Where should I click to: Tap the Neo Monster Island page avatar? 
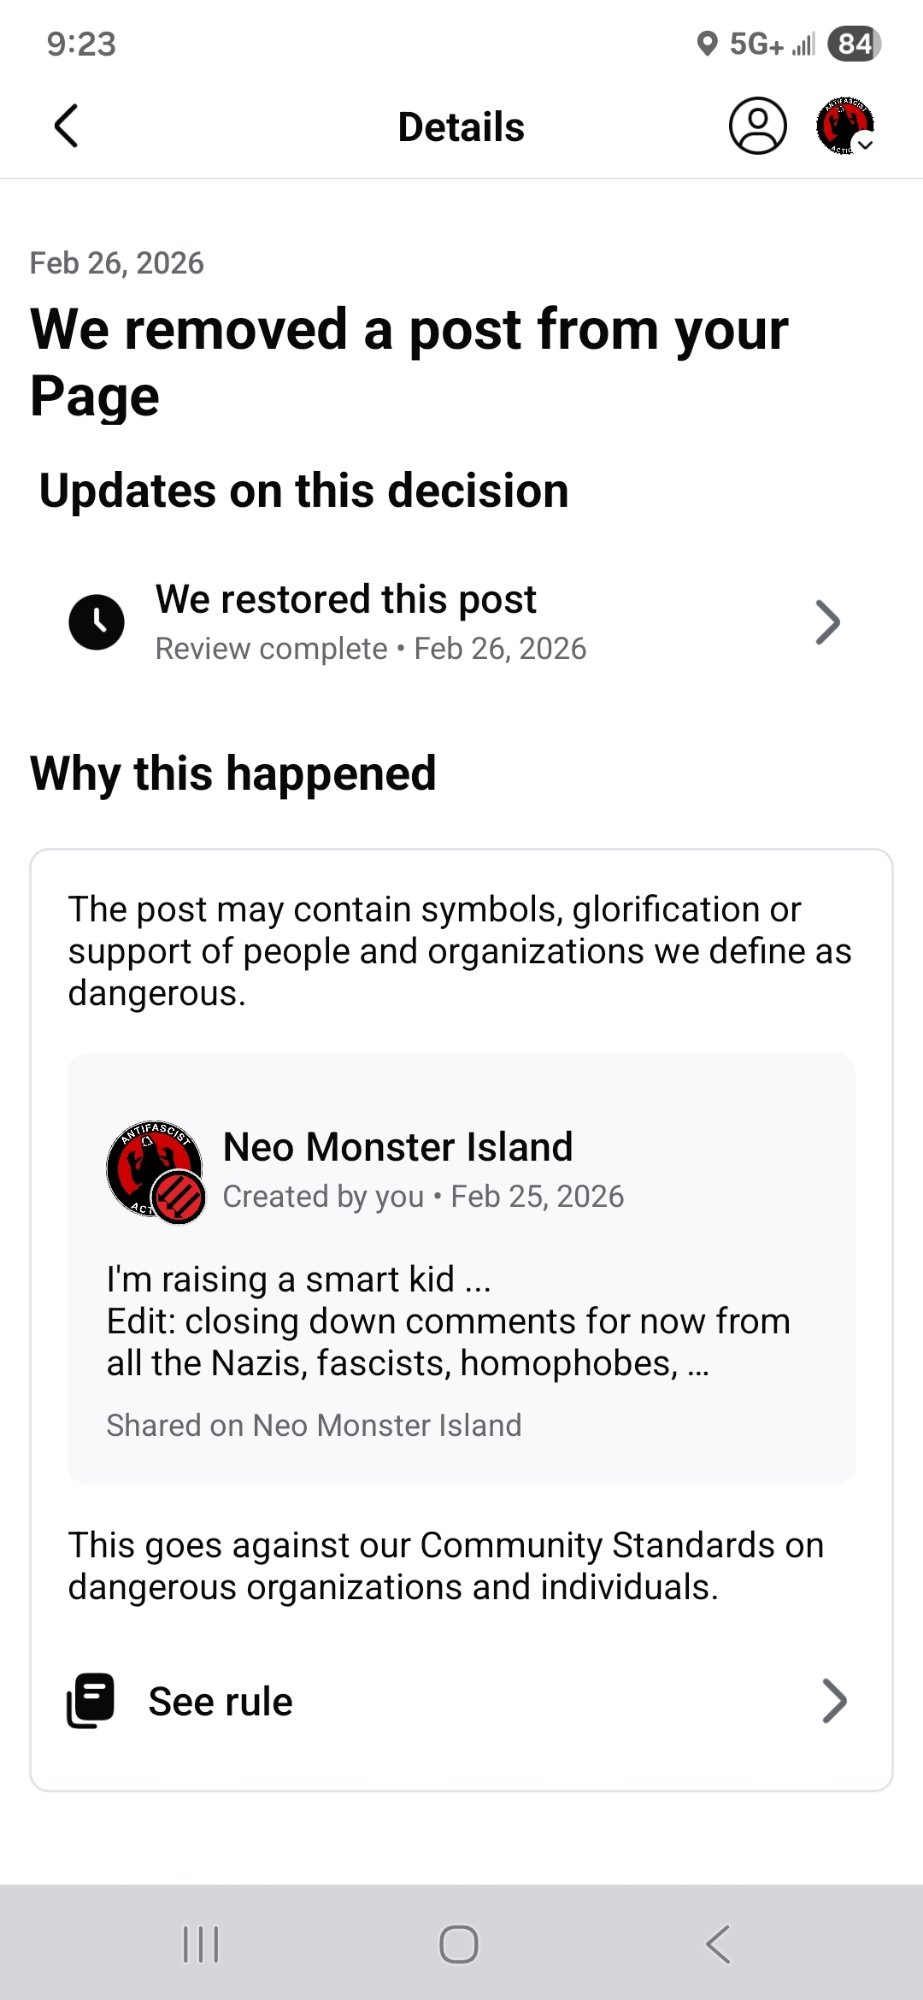pyautogui.click(x=155, y=1170)
